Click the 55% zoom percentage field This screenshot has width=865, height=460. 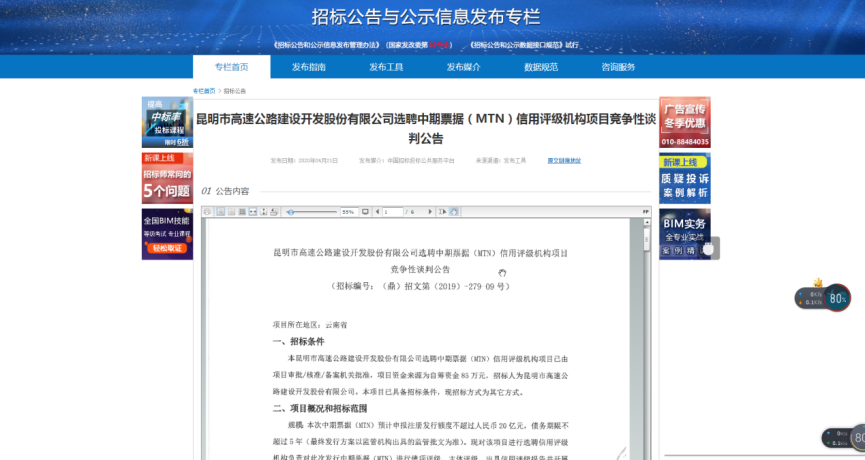click(x=349, y=212)
